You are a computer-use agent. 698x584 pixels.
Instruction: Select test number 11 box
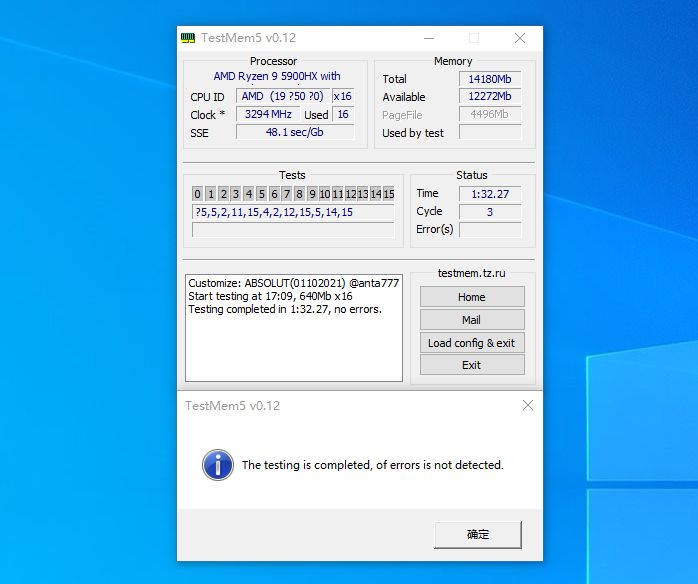(x=338, y=194)
